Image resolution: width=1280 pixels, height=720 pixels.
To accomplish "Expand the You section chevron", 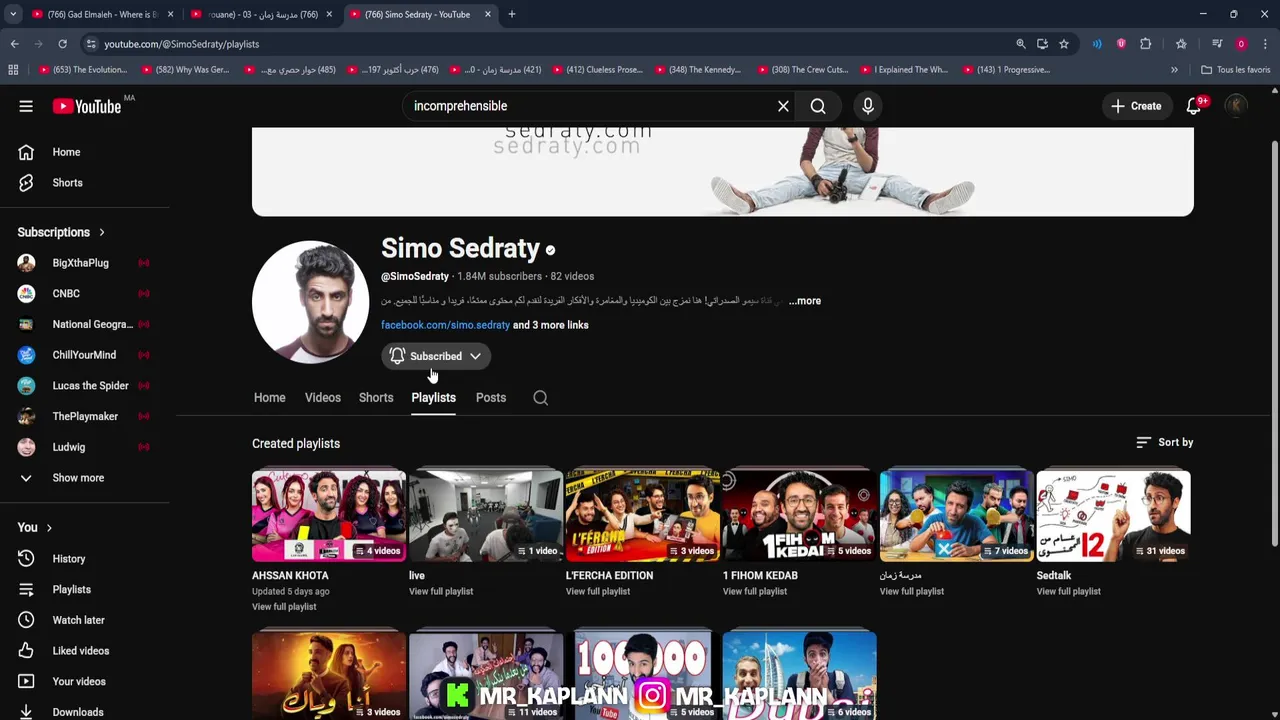I will [48, 528].
